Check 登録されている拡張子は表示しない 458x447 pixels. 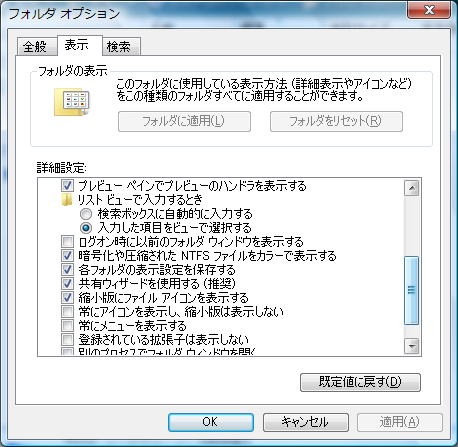tap(67, 340)
